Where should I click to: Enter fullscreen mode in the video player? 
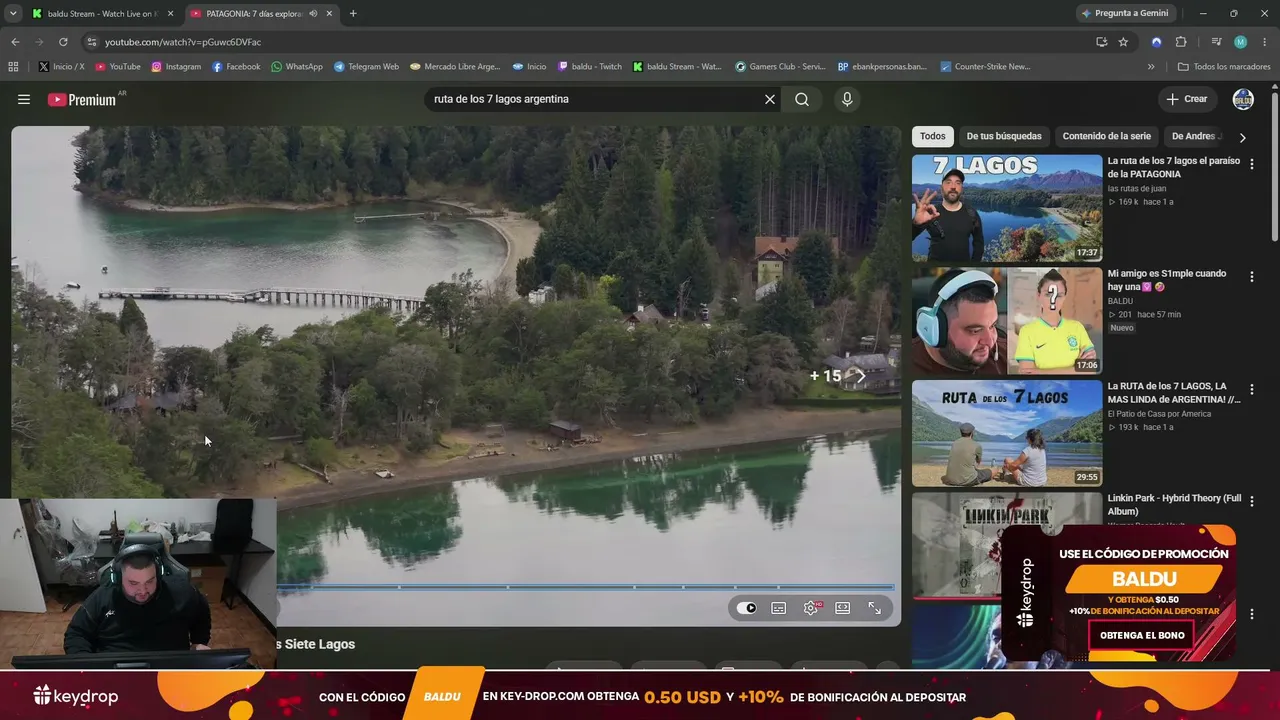(x=875, y=608)
